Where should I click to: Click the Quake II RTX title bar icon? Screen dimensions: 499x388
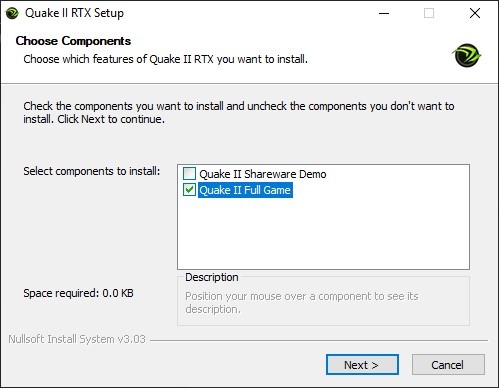point(12,13)
